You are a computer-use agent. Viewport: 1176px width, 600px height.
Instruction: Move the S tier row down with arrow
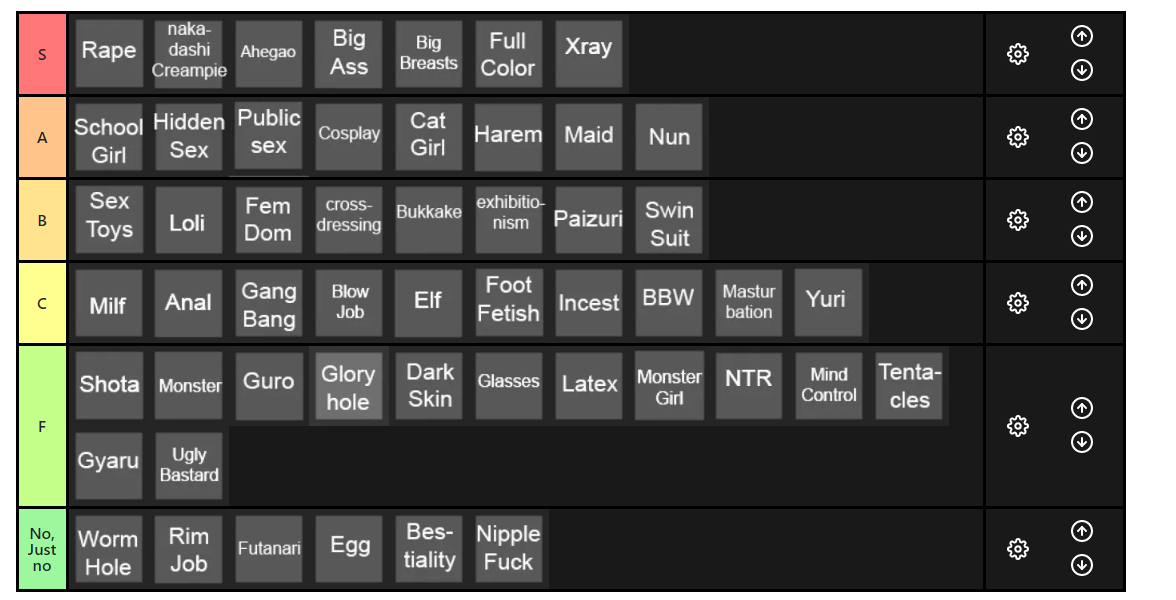[x=1081, y=70]
